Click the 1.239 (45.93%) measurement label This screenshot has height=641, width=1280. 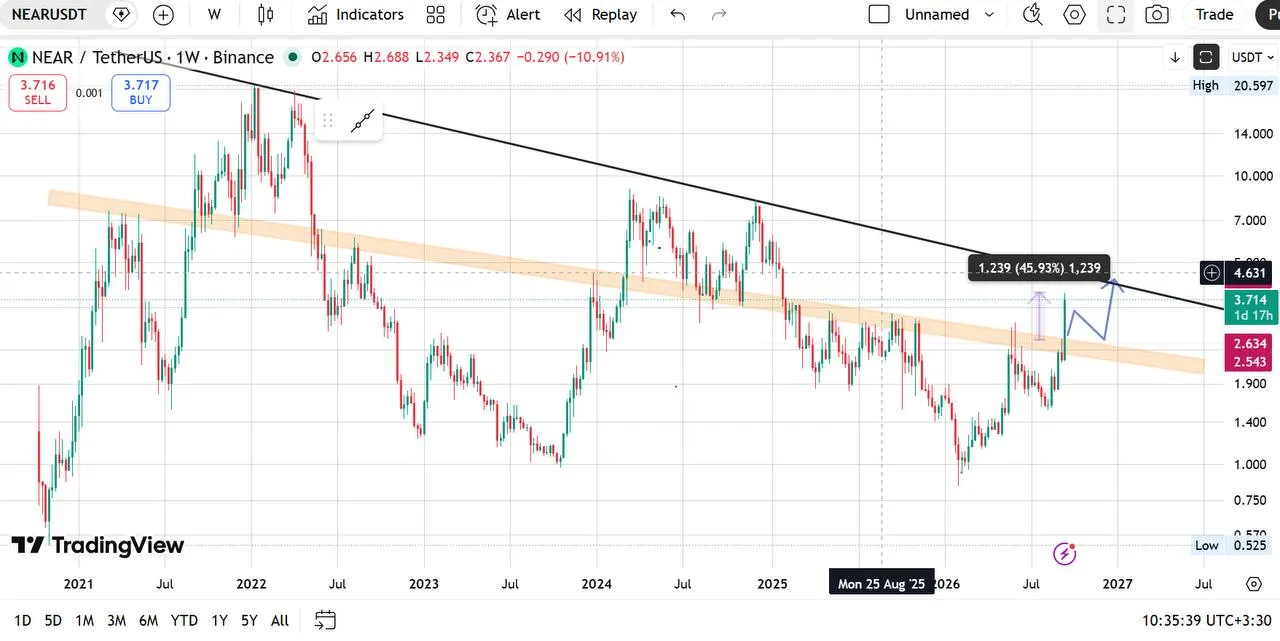point(1039,267)
